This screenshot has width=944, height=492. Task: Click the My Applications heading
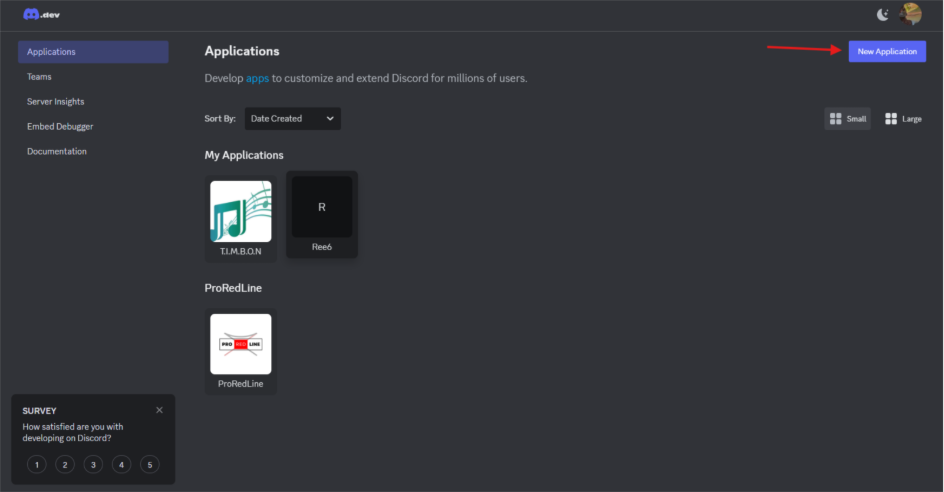[244, 155]
